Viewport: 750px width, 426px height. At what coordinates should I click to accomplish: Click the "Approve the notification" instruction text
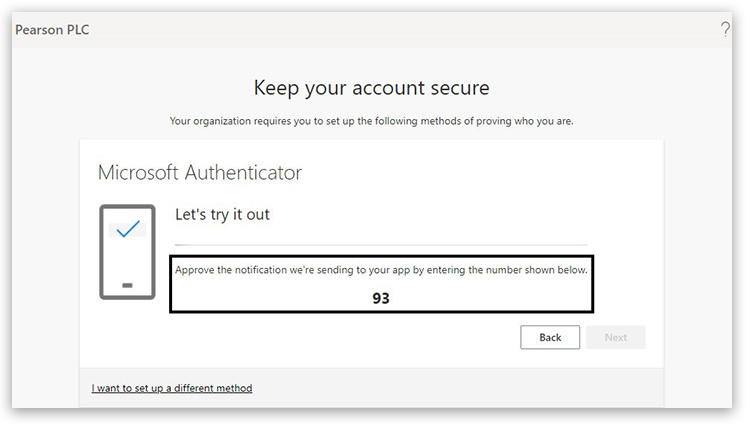pos(381,271)
